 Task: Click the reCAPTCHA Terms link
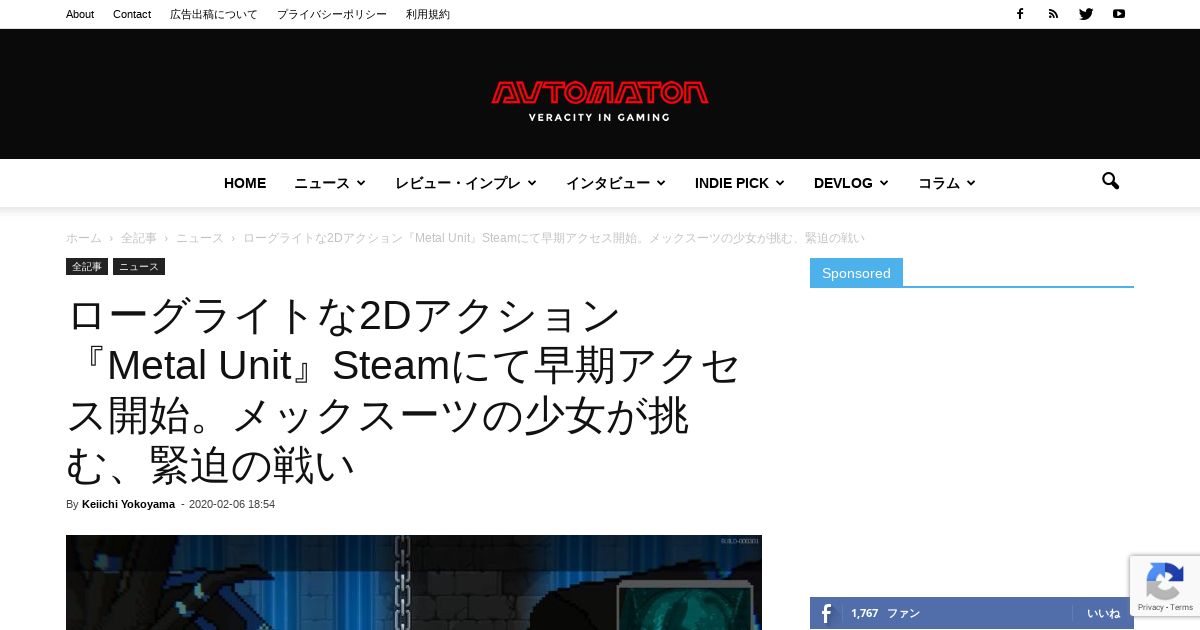click(1181, 607)
